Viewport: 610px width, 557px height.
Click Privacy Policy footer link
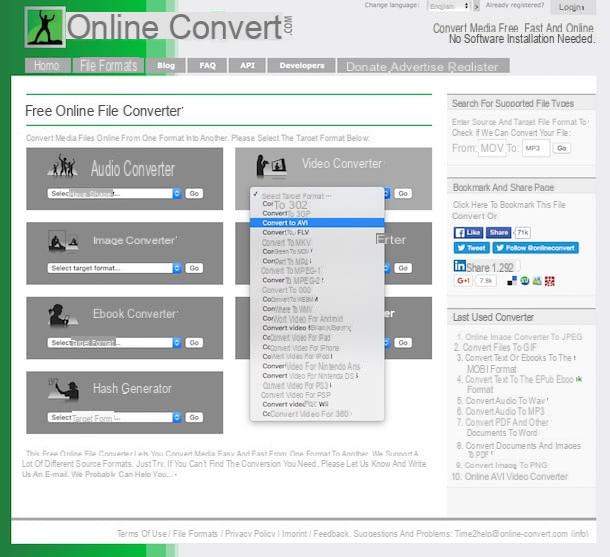250,534
